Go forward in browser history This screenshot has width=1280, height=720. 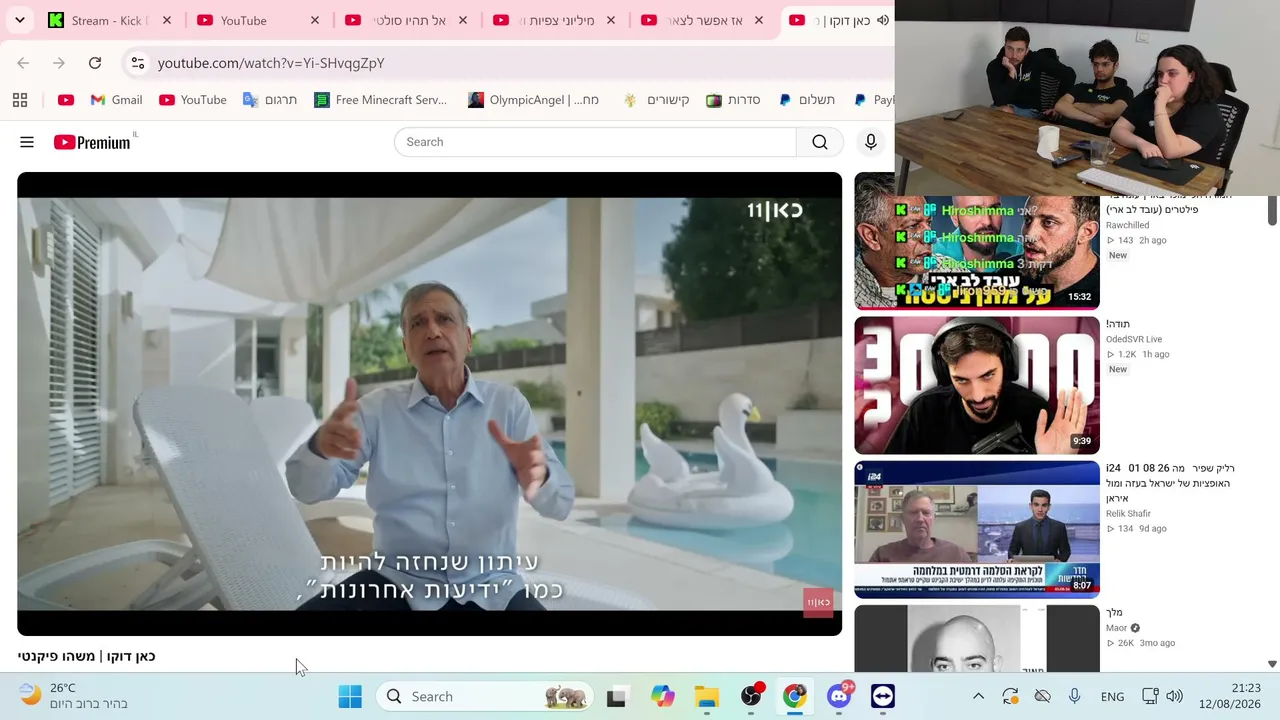tap(59, 63)
